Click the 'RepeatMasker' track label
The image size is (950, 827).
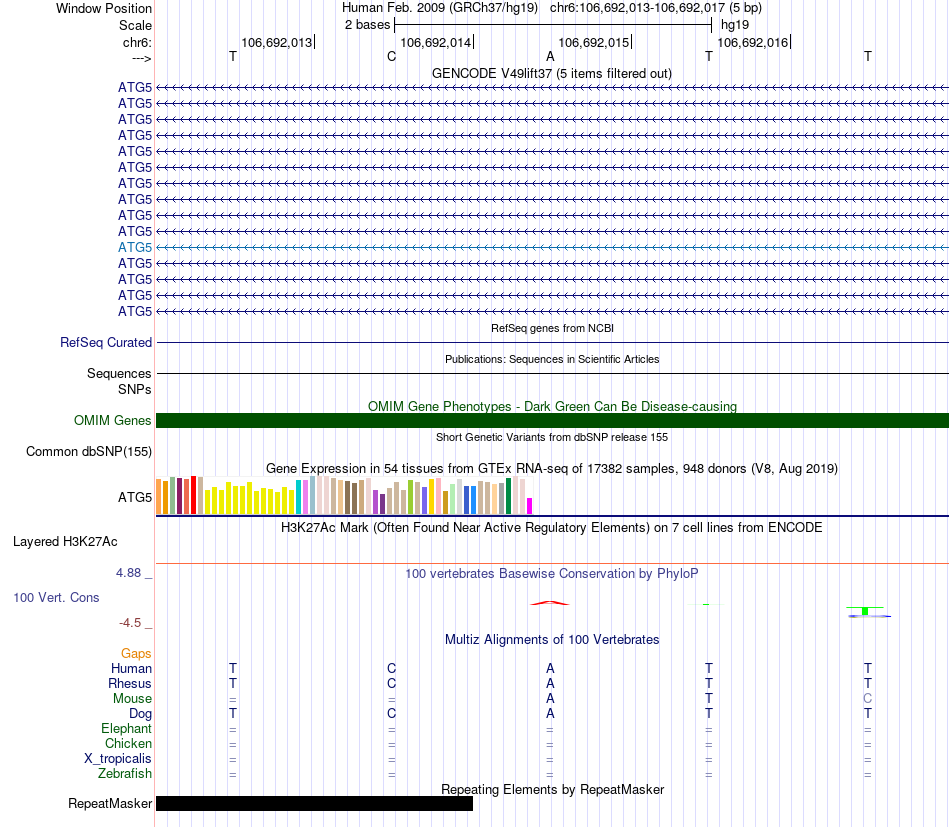coord(110,803)
